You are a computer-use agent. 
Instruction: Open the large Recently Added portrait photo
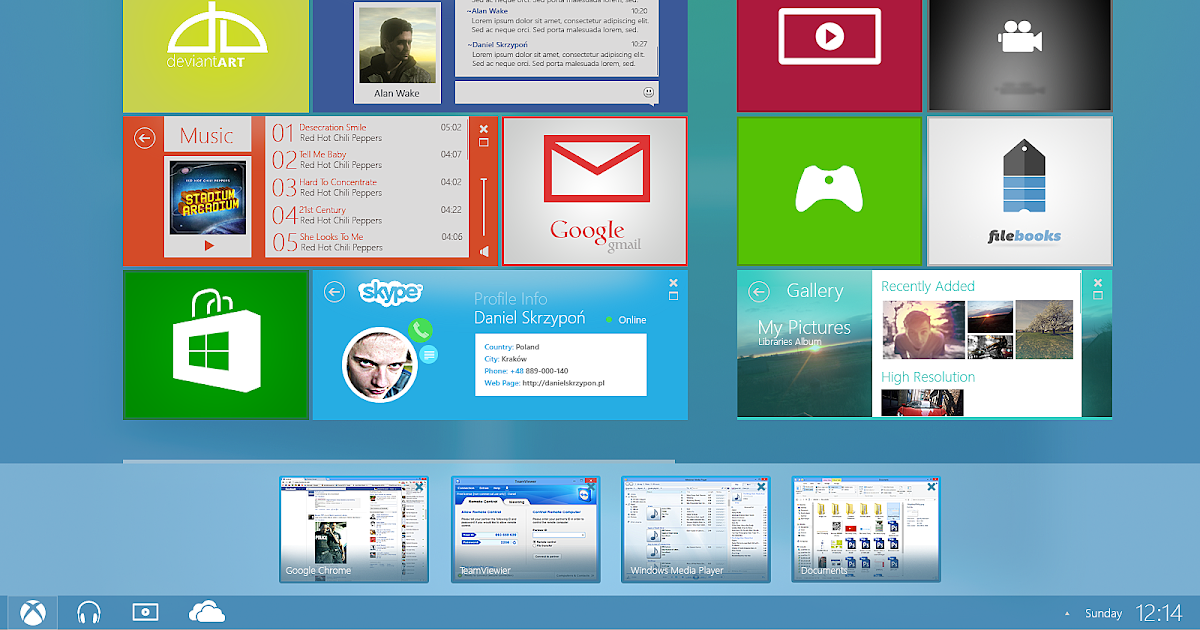coord(922,329)
